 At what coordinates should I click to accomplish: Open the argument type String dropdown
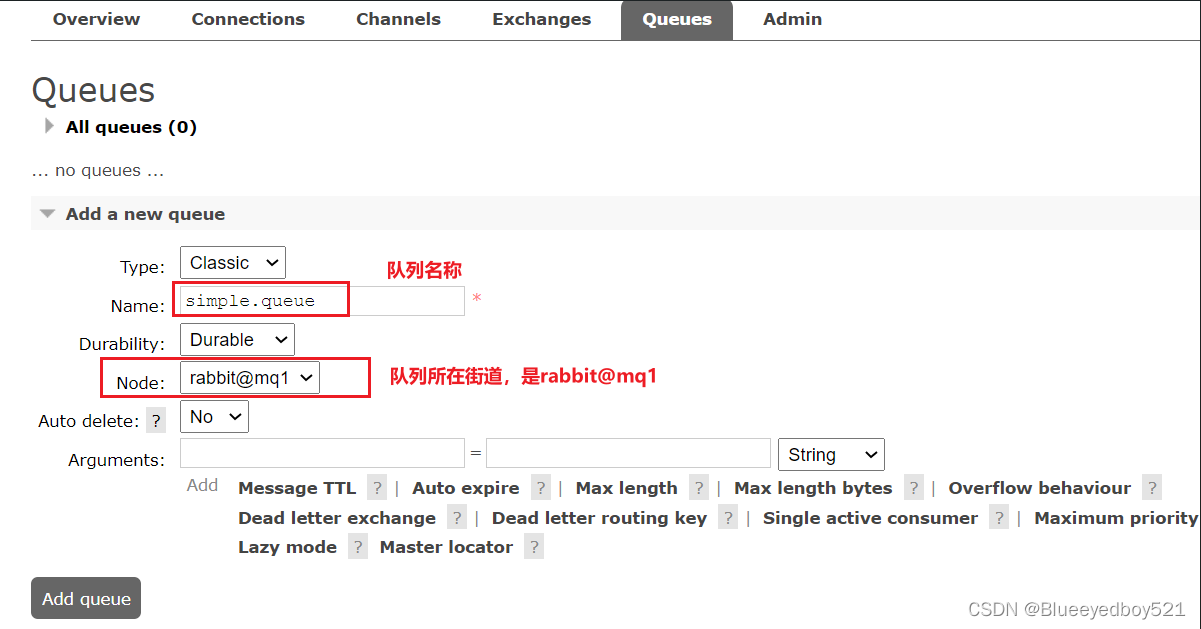831,454
